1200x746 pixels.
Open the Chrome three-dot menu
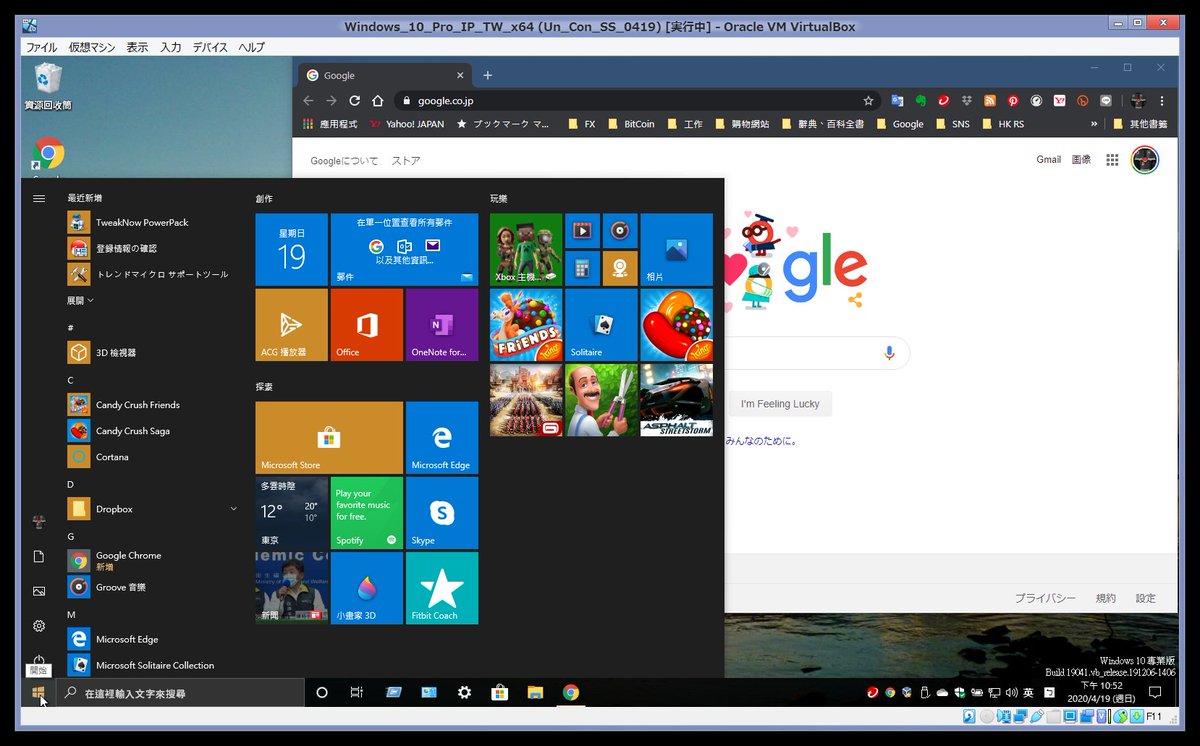[x=1162, y=100]
